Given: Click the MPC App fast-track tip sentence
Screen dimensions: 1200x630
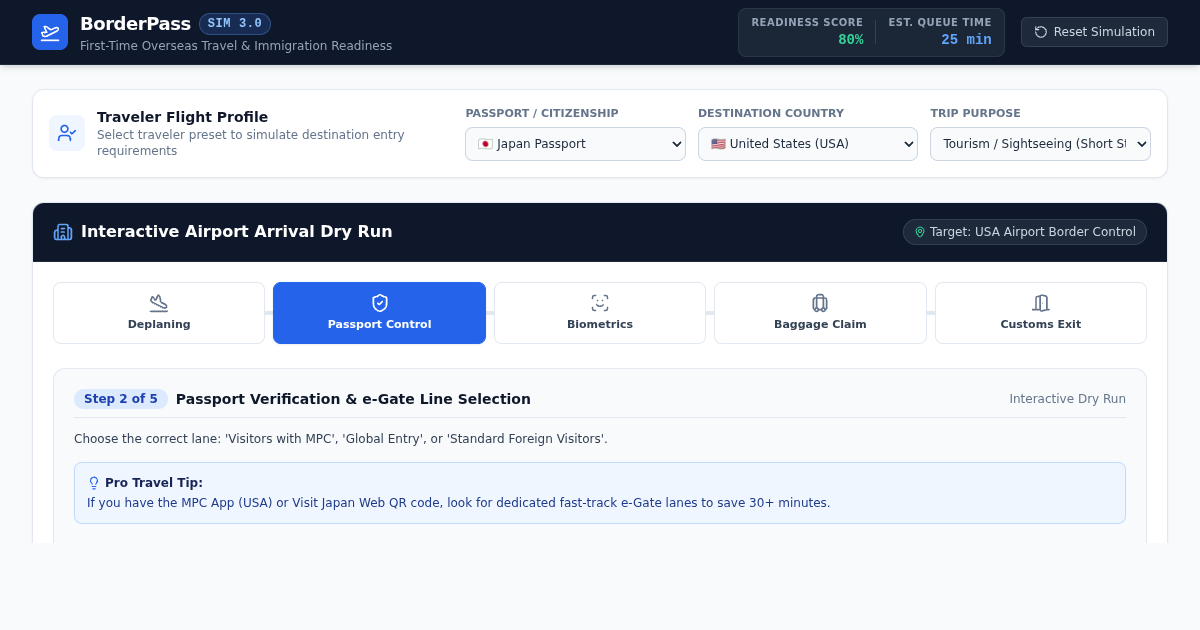Looking at the screenshot, I should point(459,503).
